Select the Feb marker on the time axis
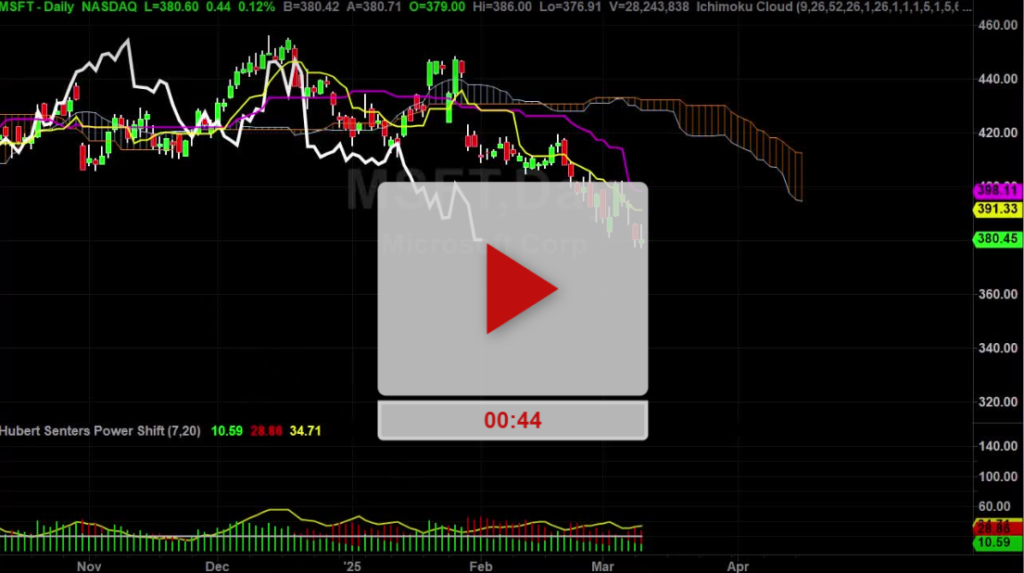 click(481, 566)
